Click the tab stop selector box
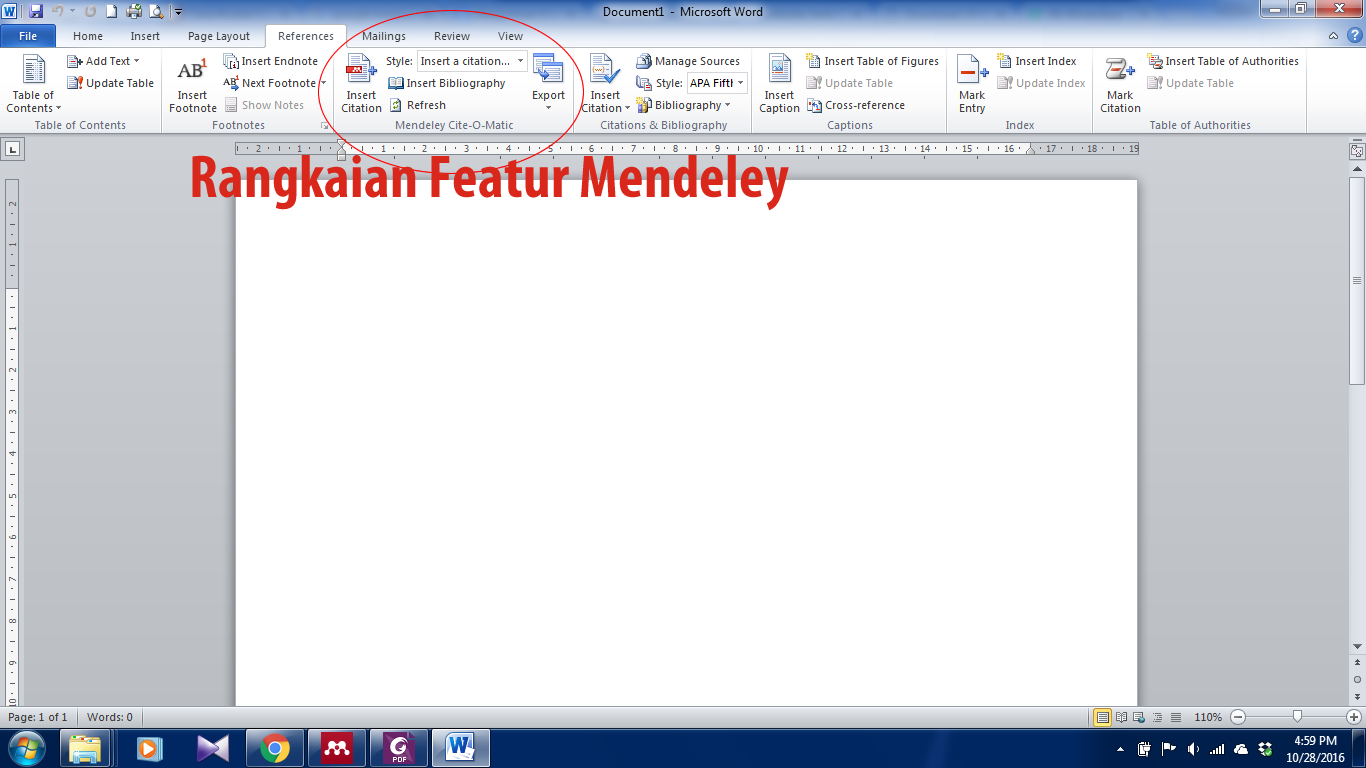 pyautogui.click(x=12, y=149)
